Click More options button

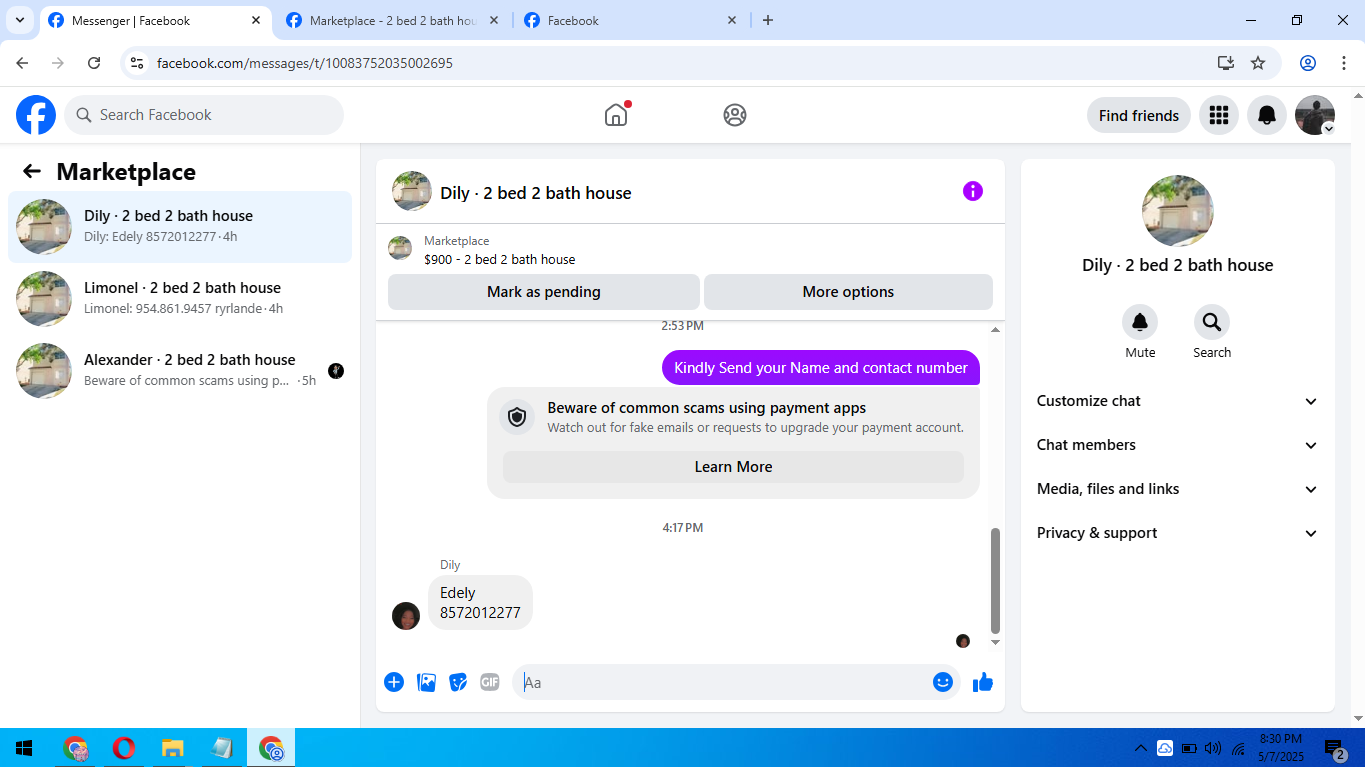point(848,292)
